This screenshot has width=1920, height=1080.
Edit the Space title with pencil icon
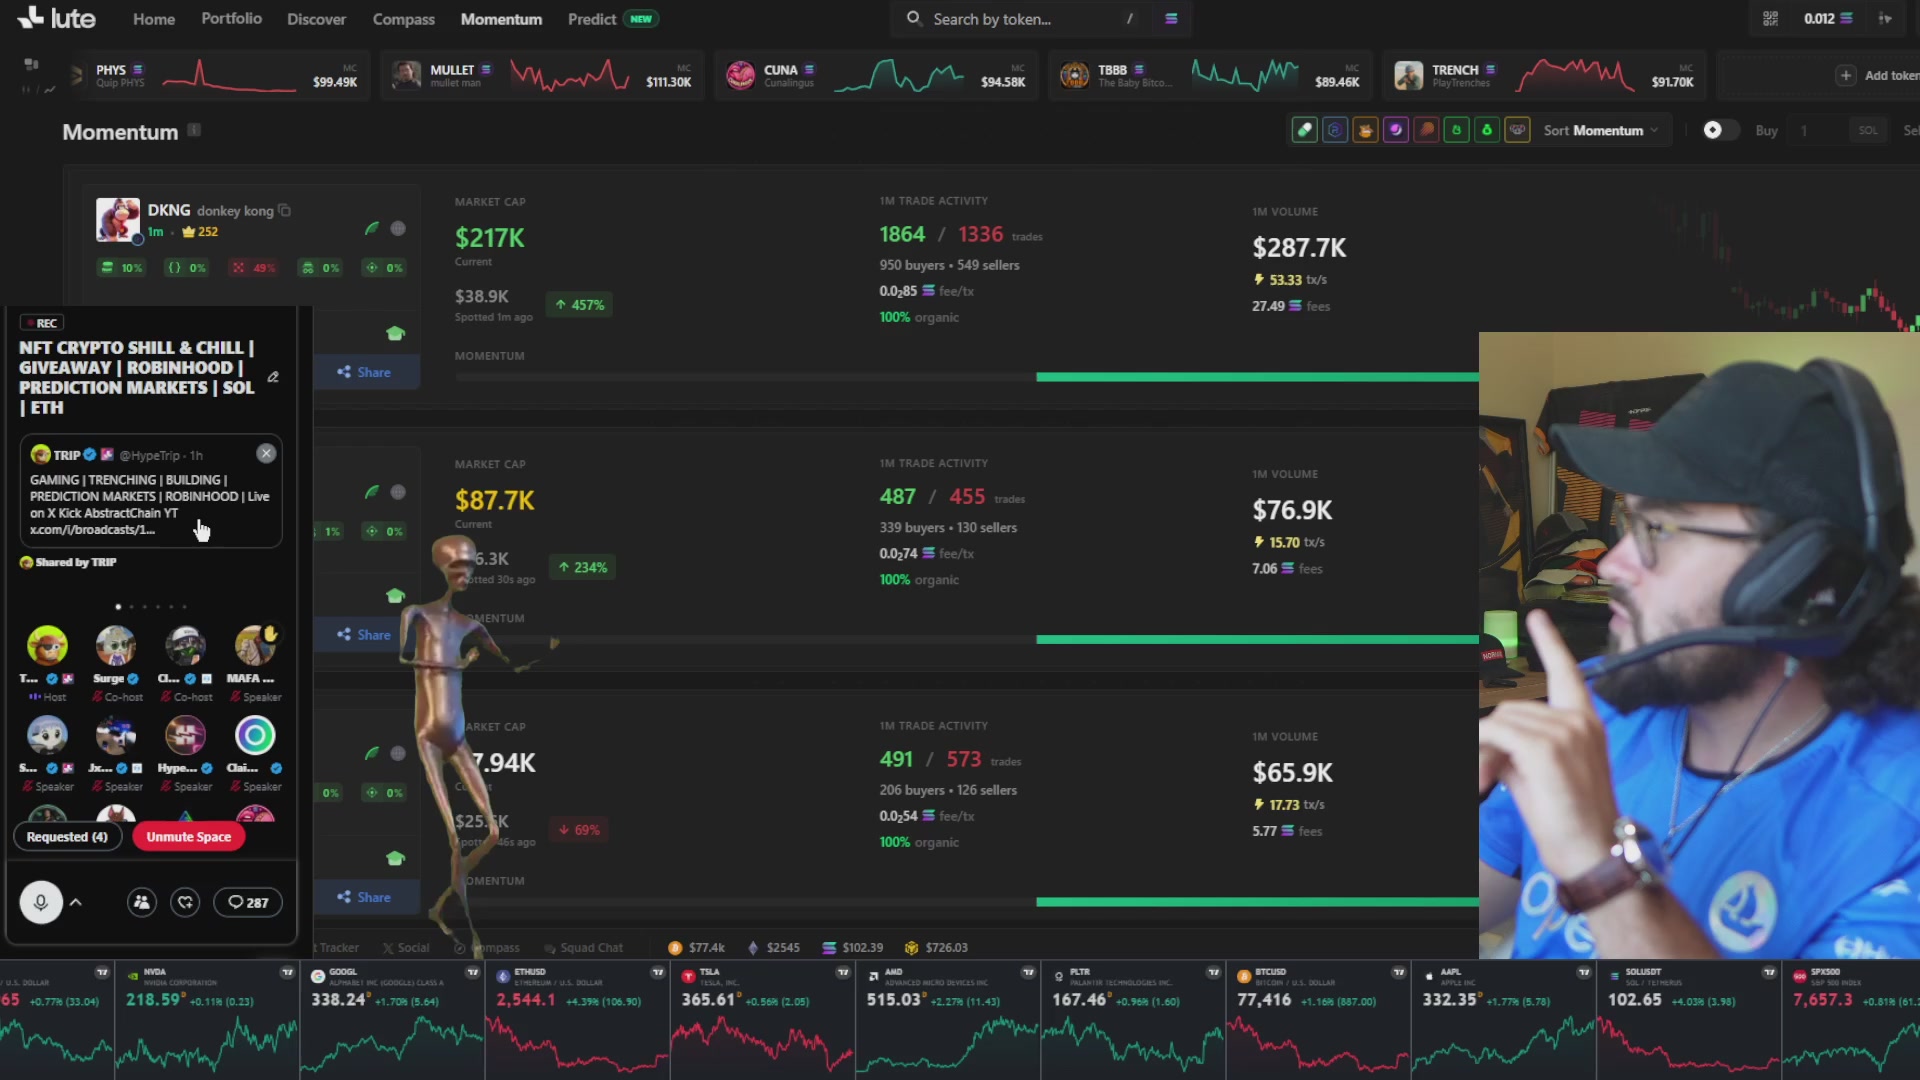tap(273, 377)
